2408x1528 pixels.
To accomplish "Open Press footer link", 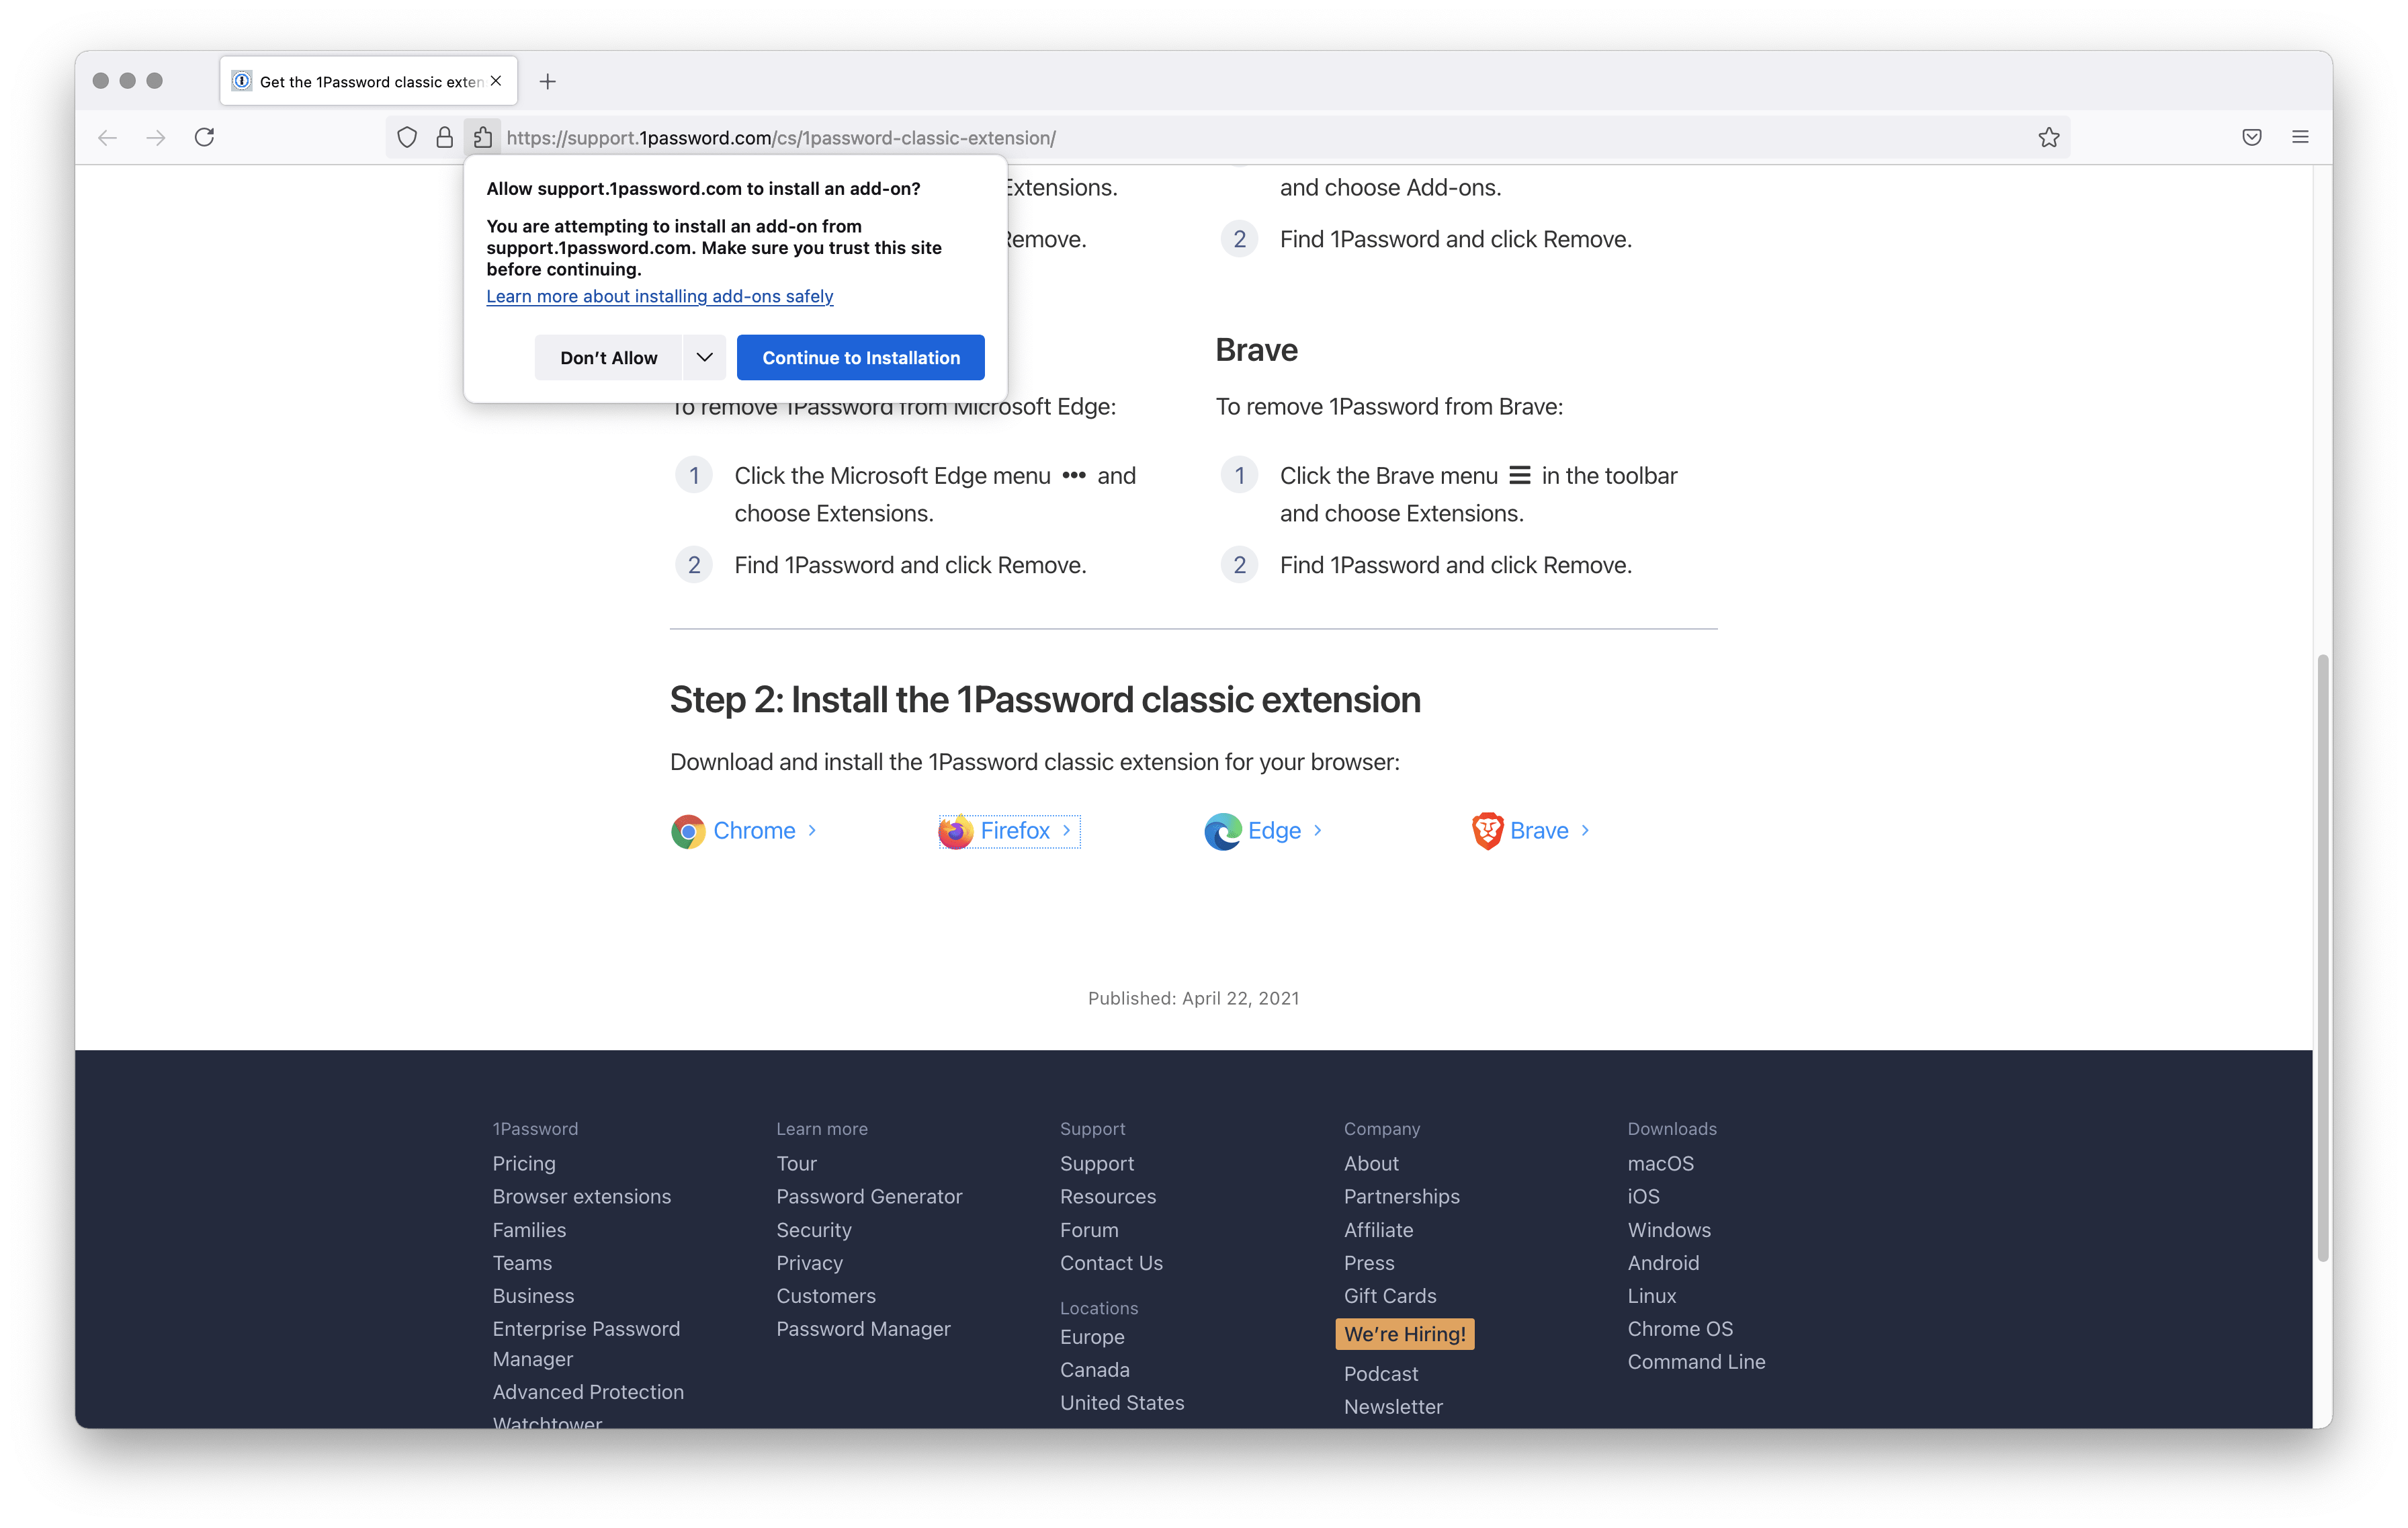I will coord(1369,1263).
